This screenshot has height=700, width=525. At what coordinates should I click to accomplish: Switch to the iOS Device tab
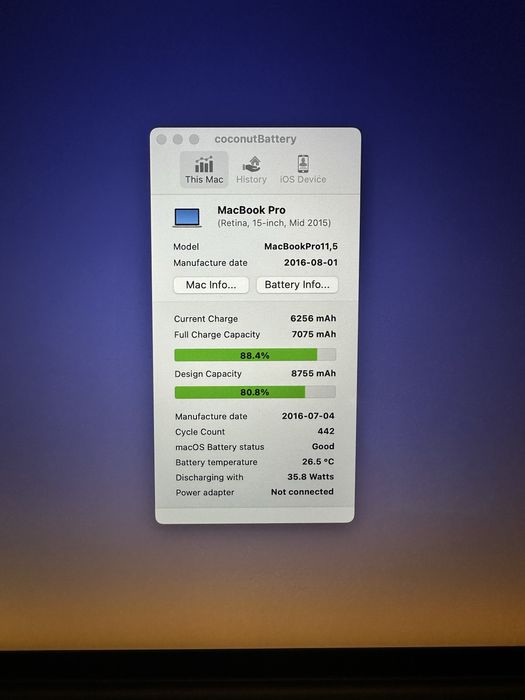tap(303, 170)
